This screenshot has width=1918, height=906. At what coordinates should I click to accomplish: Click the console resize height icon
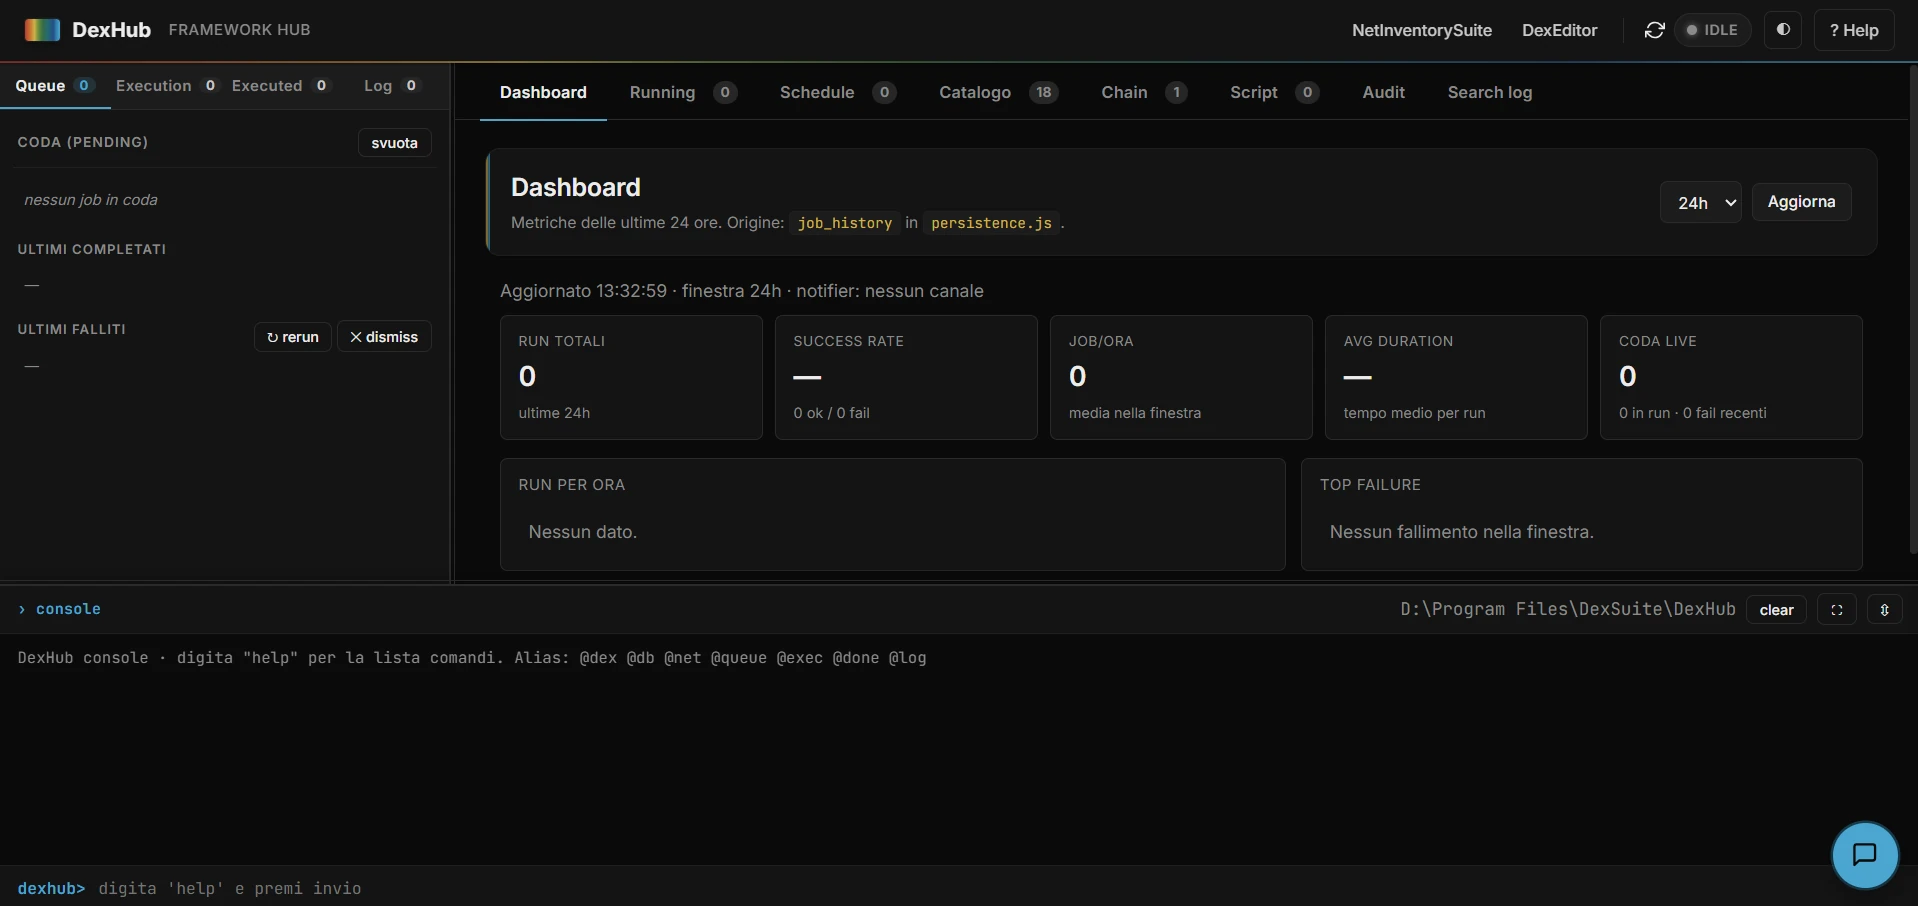click(x=1886, y=609)
